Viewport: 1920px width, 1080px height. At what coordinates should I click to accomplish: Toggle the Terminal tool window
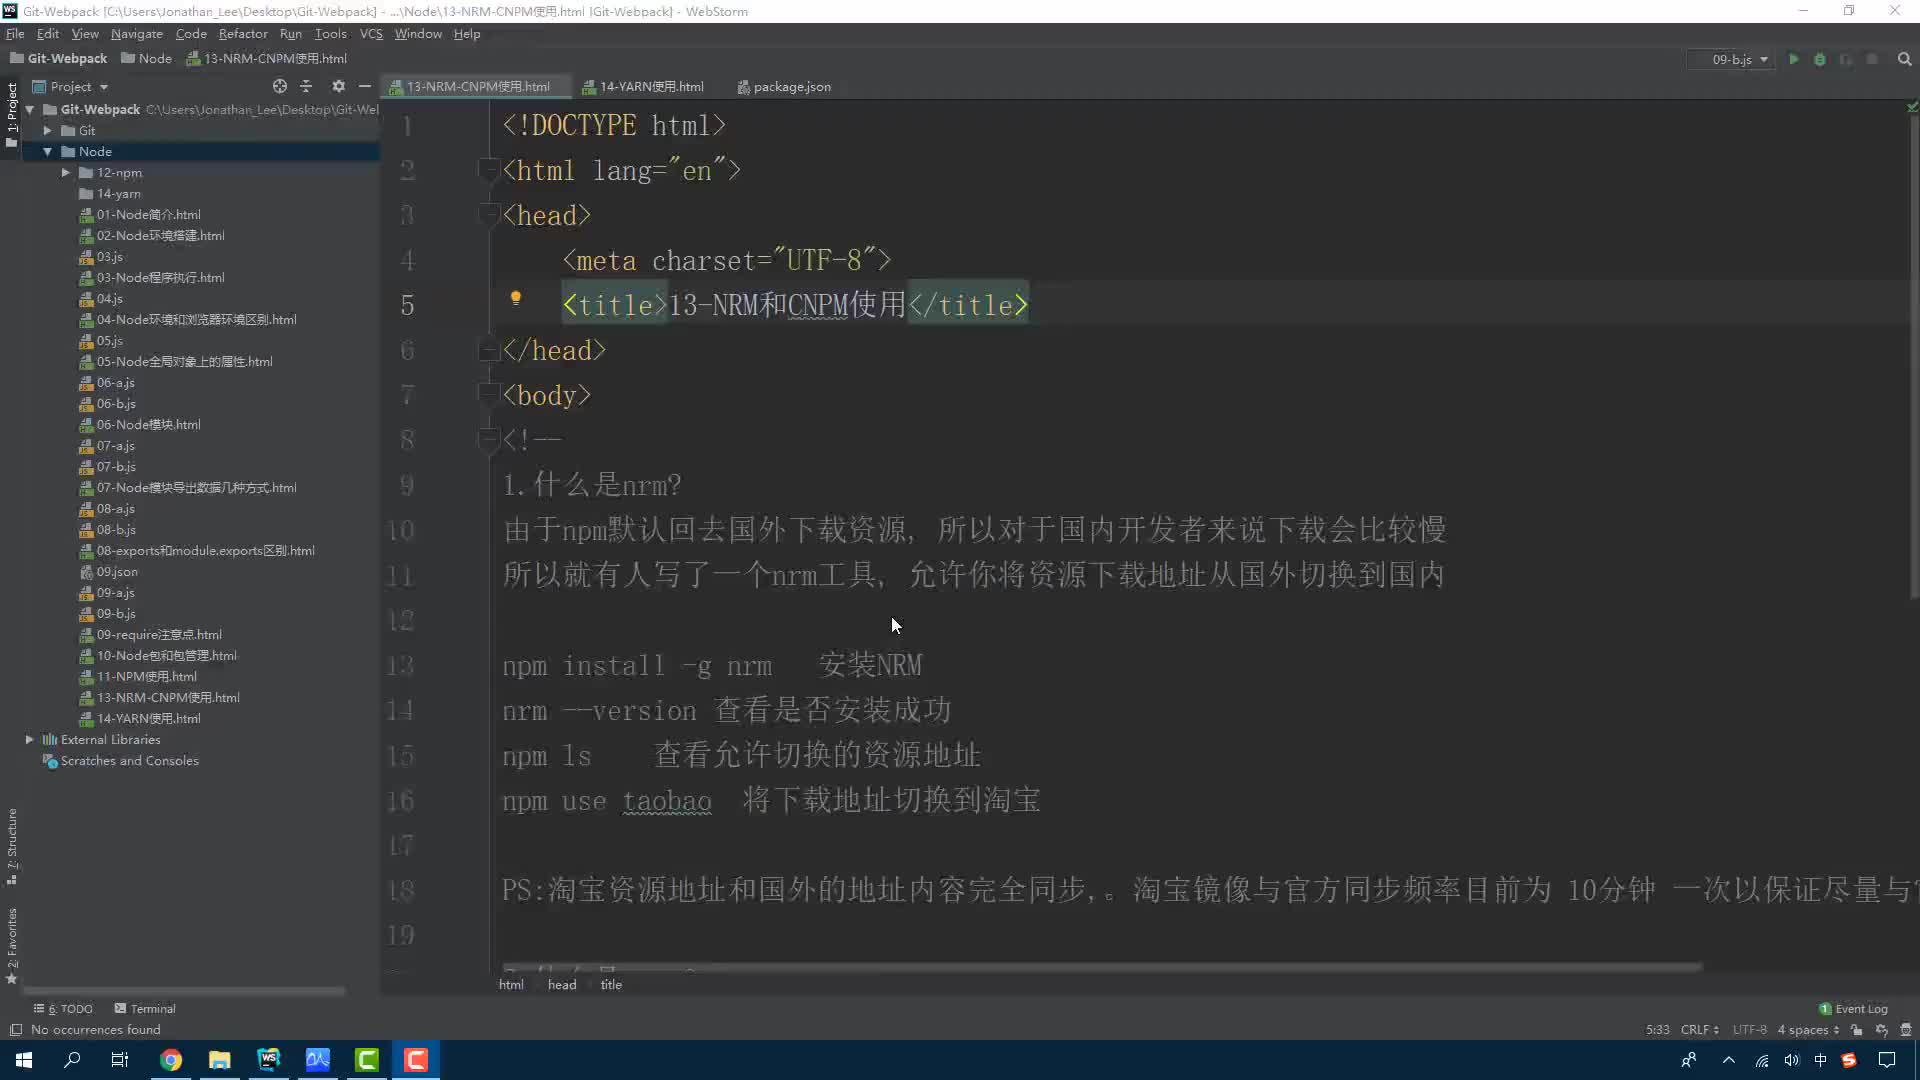tap(145, 1008)
